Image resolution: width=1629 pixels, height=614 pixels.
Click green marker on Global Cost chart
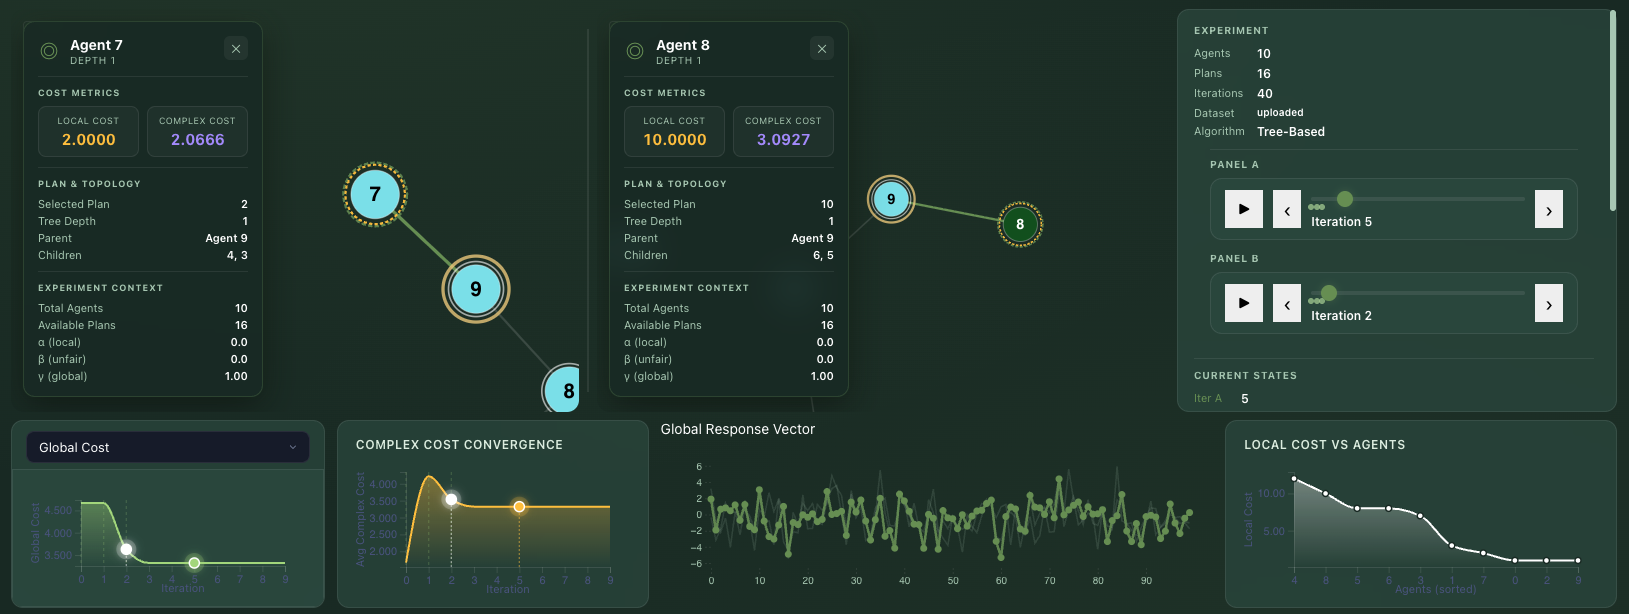point(194,563)
